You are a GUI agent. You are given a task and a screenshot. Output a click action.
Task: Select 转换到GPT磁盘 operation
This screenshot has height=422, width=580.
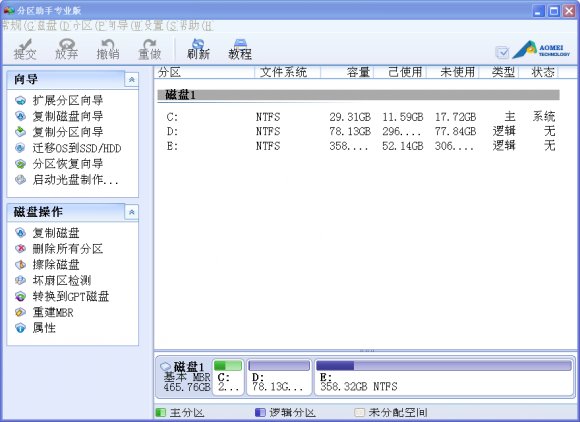tap(71, 296)
